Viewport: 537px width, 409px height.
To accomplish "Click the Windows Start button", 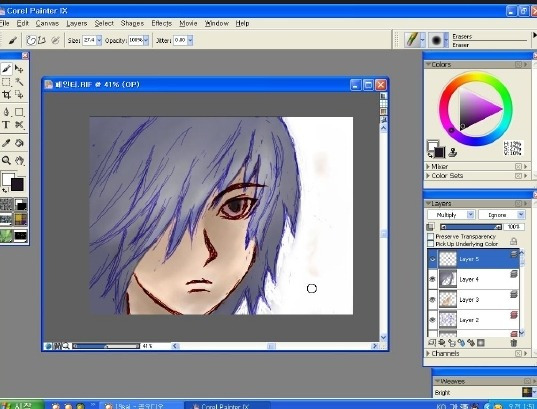I will coord(21,405).
